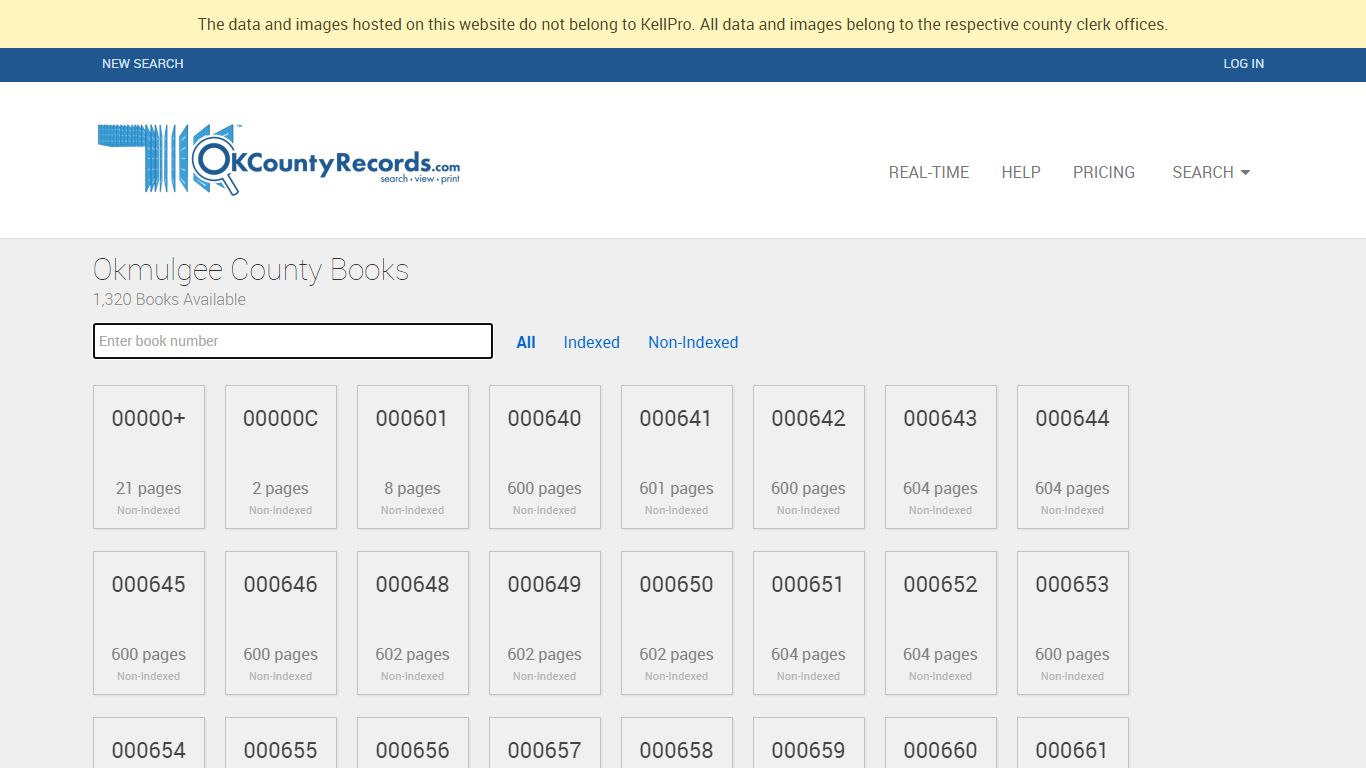
Task: Open the PRICING page
Action: tap(1104, 172)
